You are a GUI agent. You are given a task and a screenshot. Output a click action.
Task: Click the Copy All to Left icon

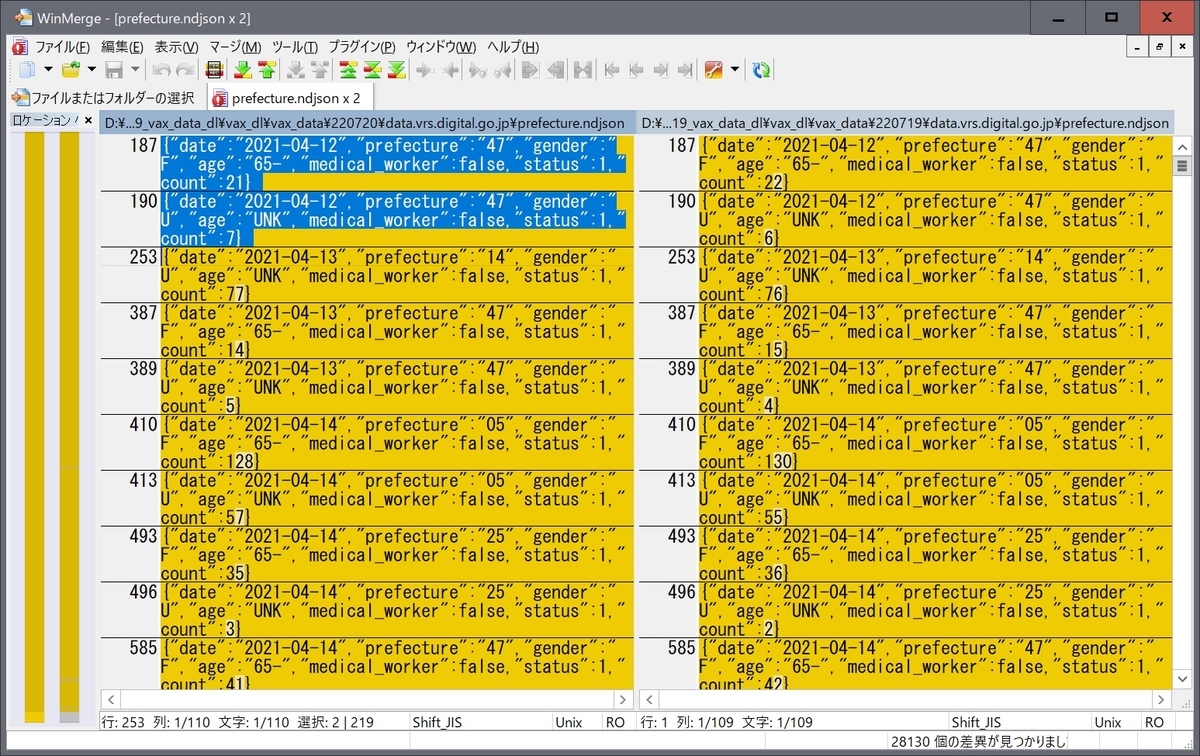(x=555, y=70)
